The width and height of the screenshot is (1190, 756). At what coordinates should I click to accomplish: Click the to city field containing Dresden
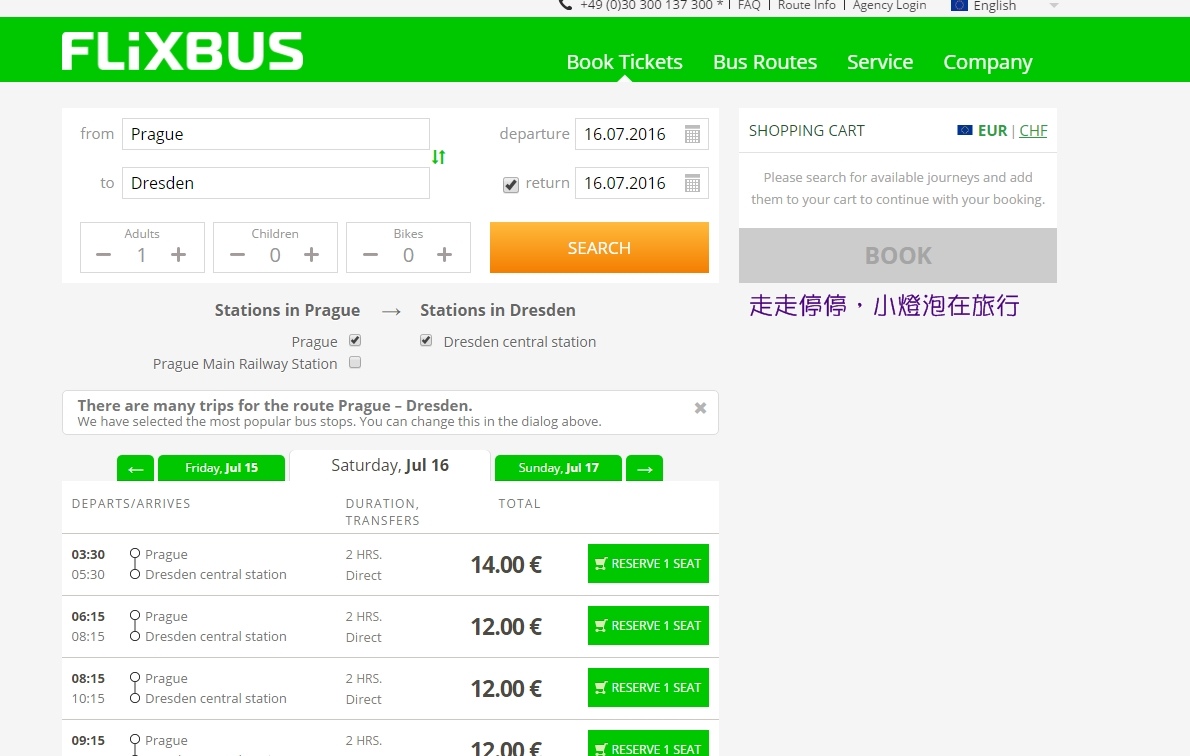[275, 184]
